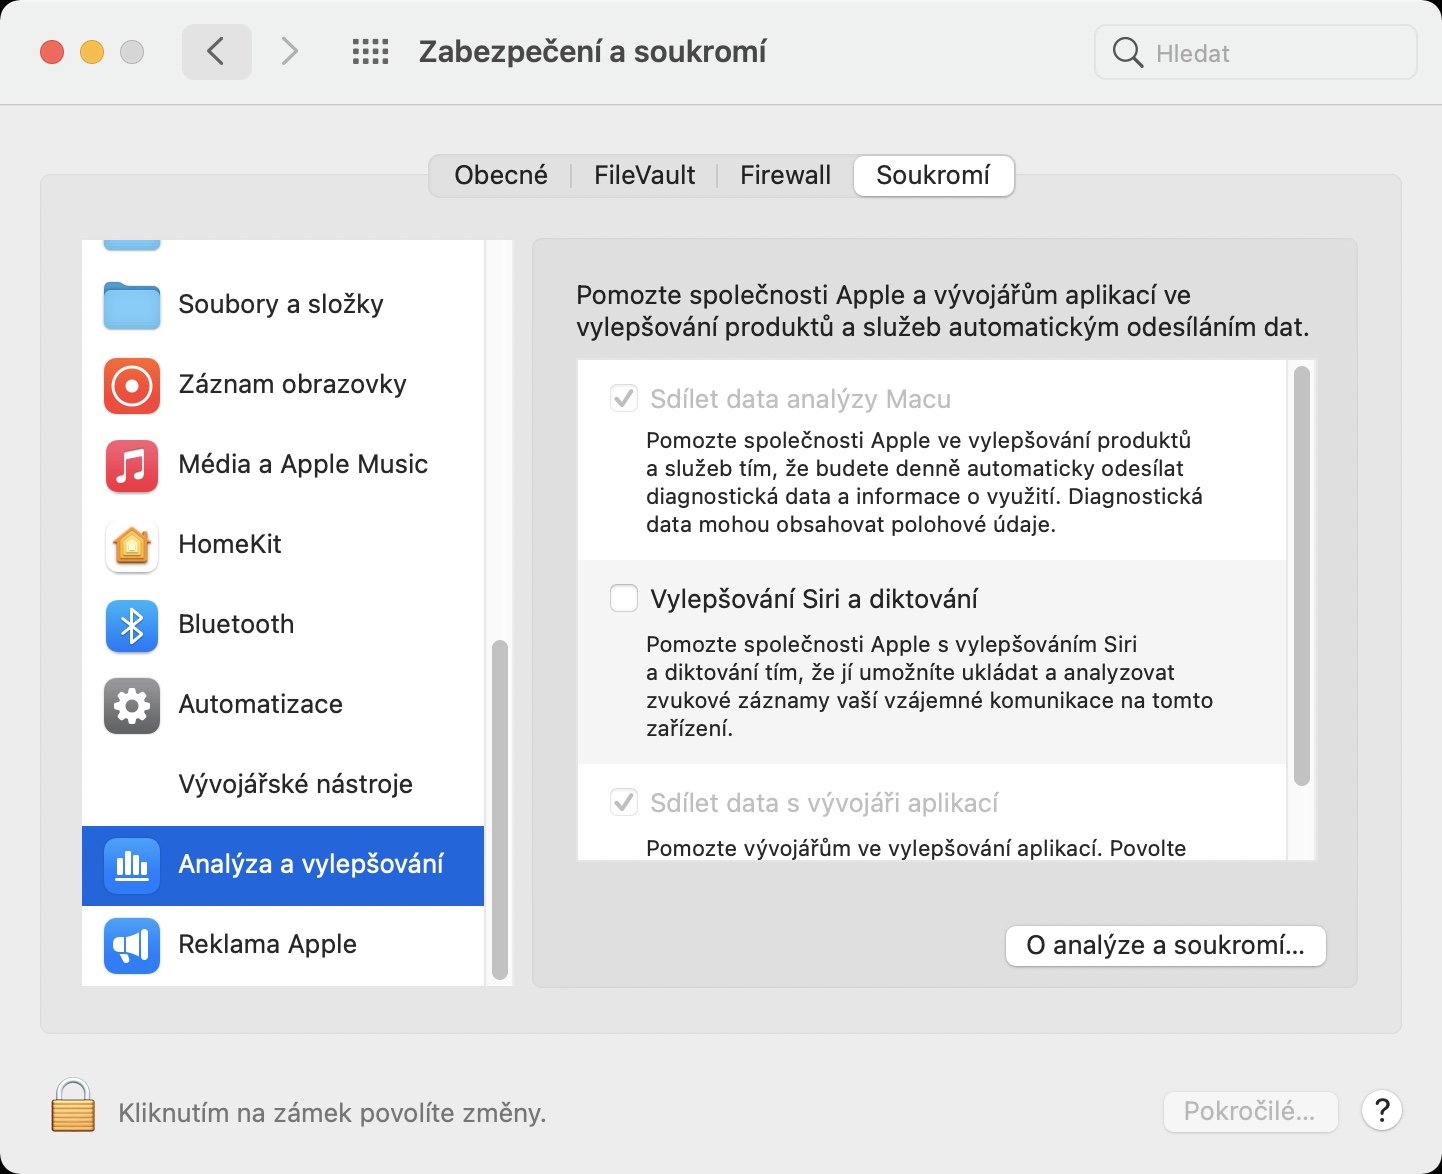Viewport: 1442px width, 1174px height.
Task: Show all preferences grid icon
Action: [370, 52]
